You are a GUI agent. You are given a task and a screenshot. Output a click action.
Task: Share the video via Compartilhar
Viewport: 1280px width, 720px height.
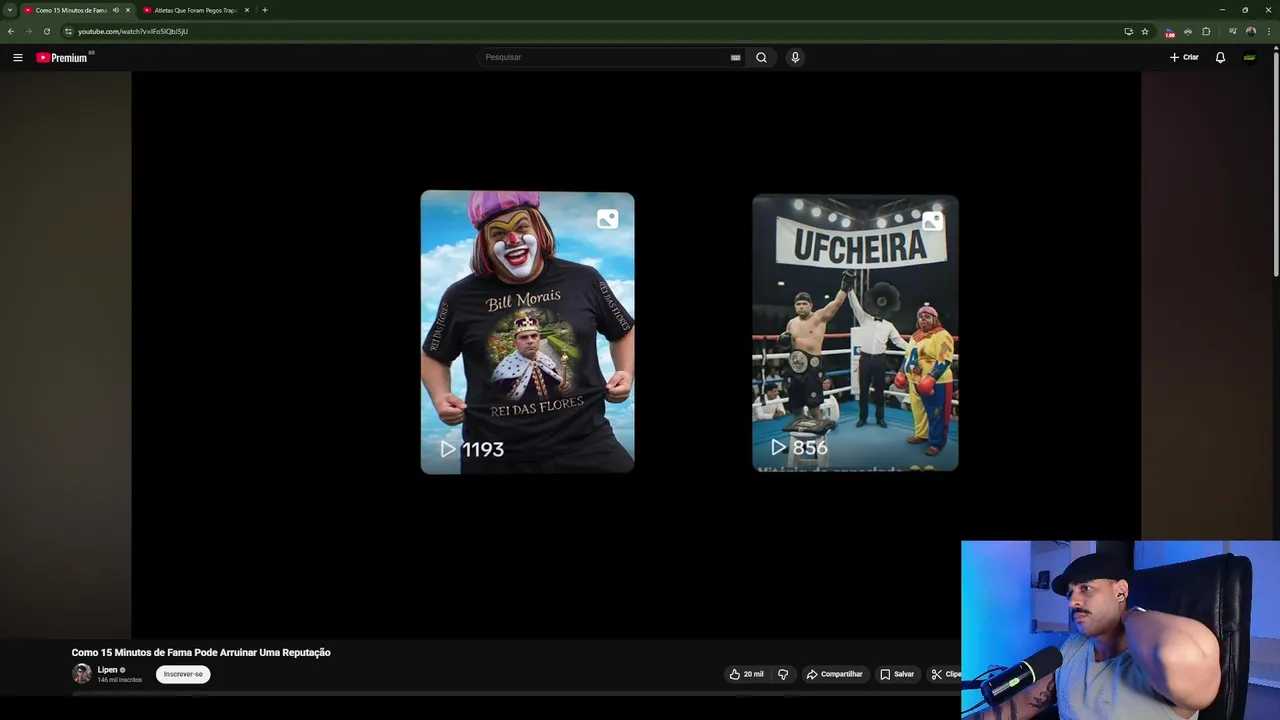[834, 674]
